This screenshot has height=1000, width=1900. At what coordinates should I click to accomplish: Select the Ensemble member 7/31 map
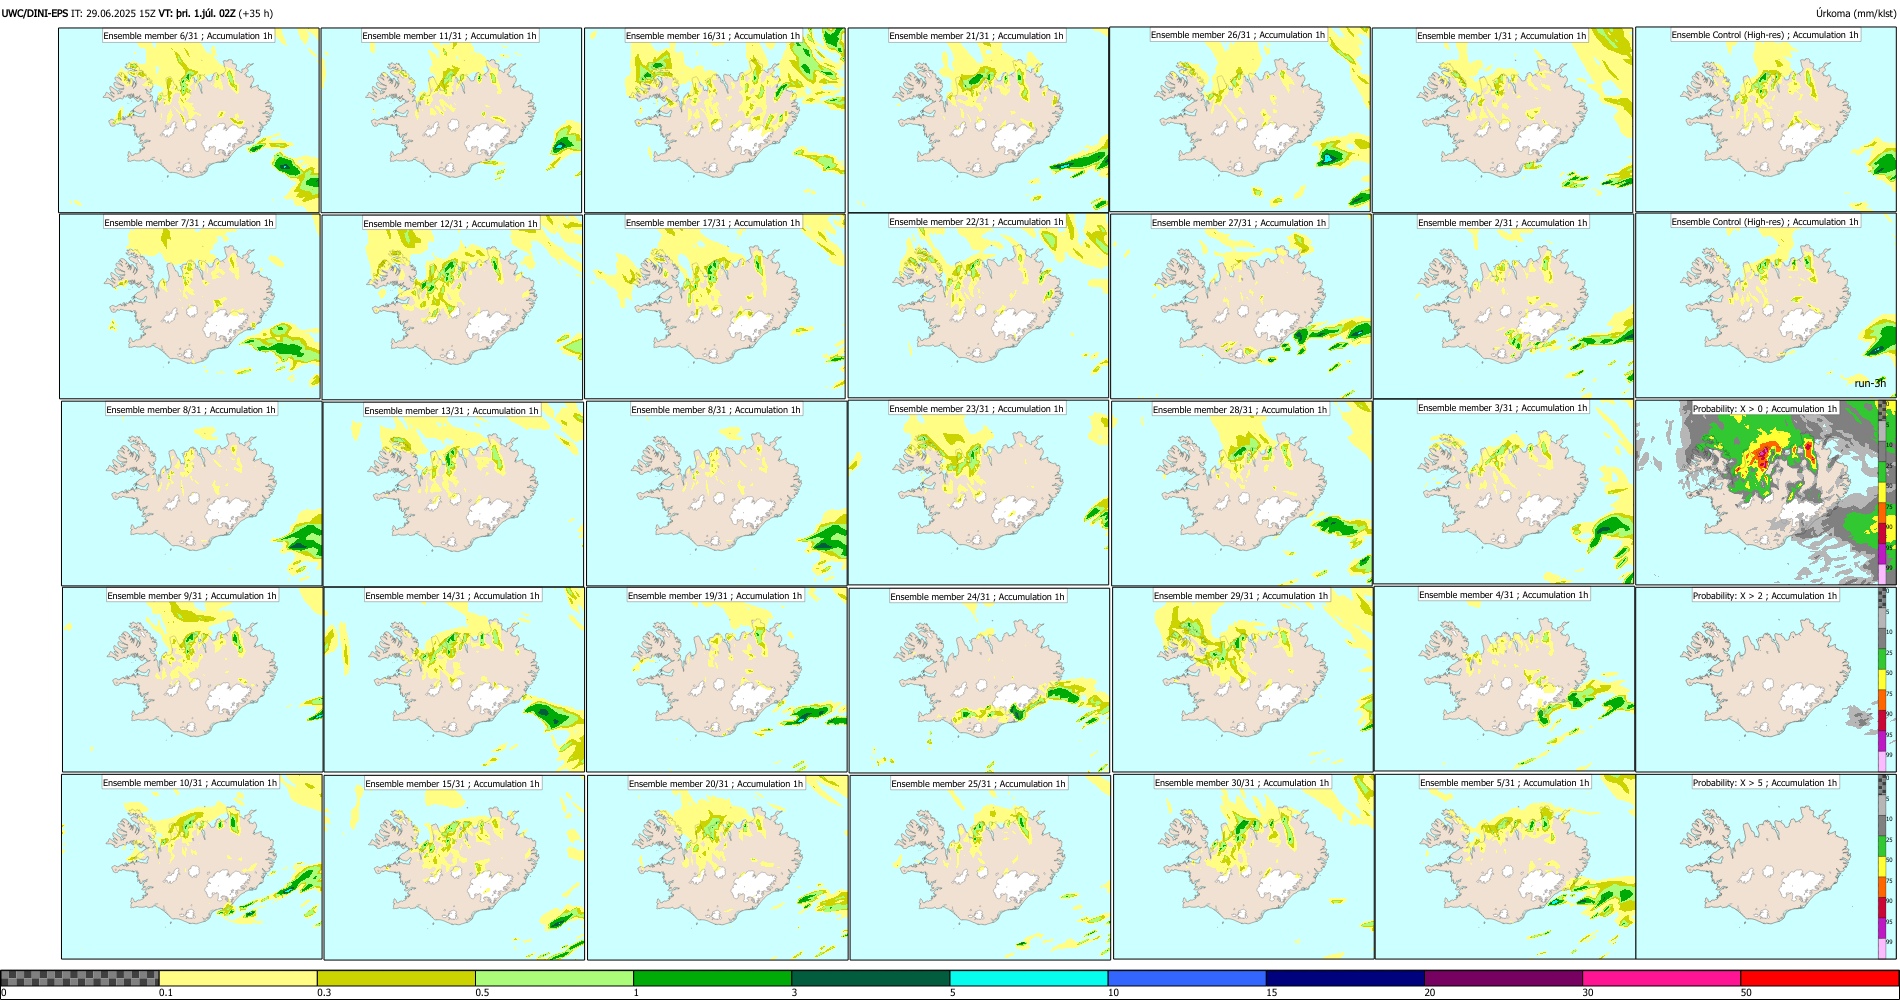point(190,307)
